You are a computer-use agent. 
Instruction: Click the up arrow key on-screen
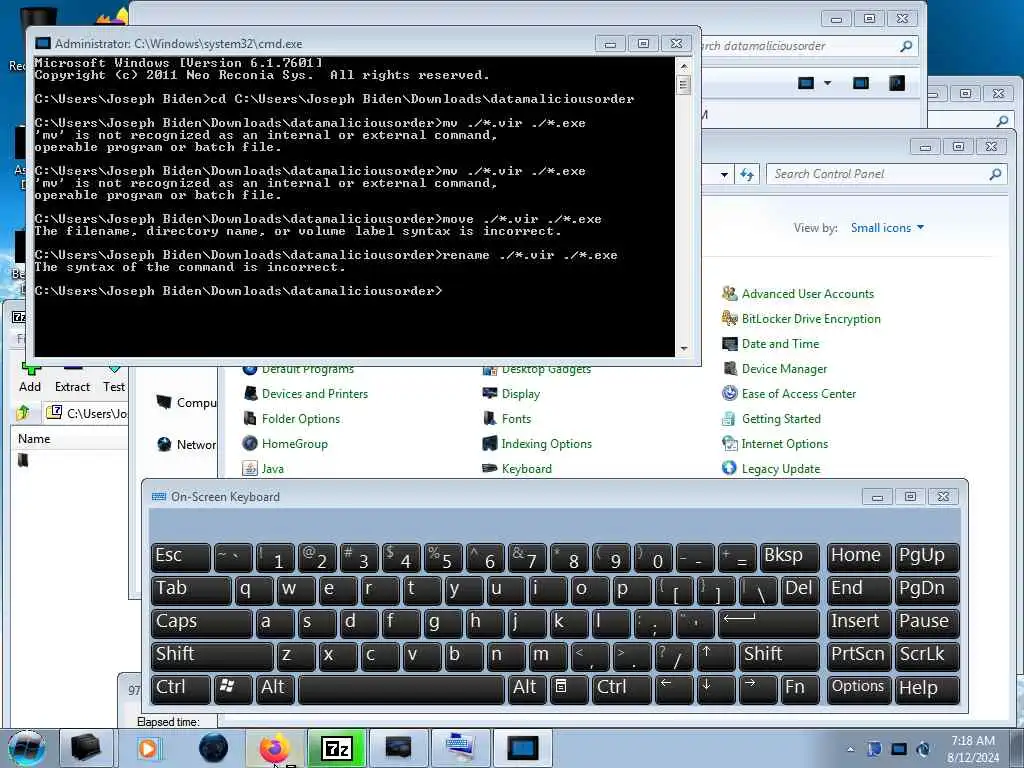pos(716,655)
